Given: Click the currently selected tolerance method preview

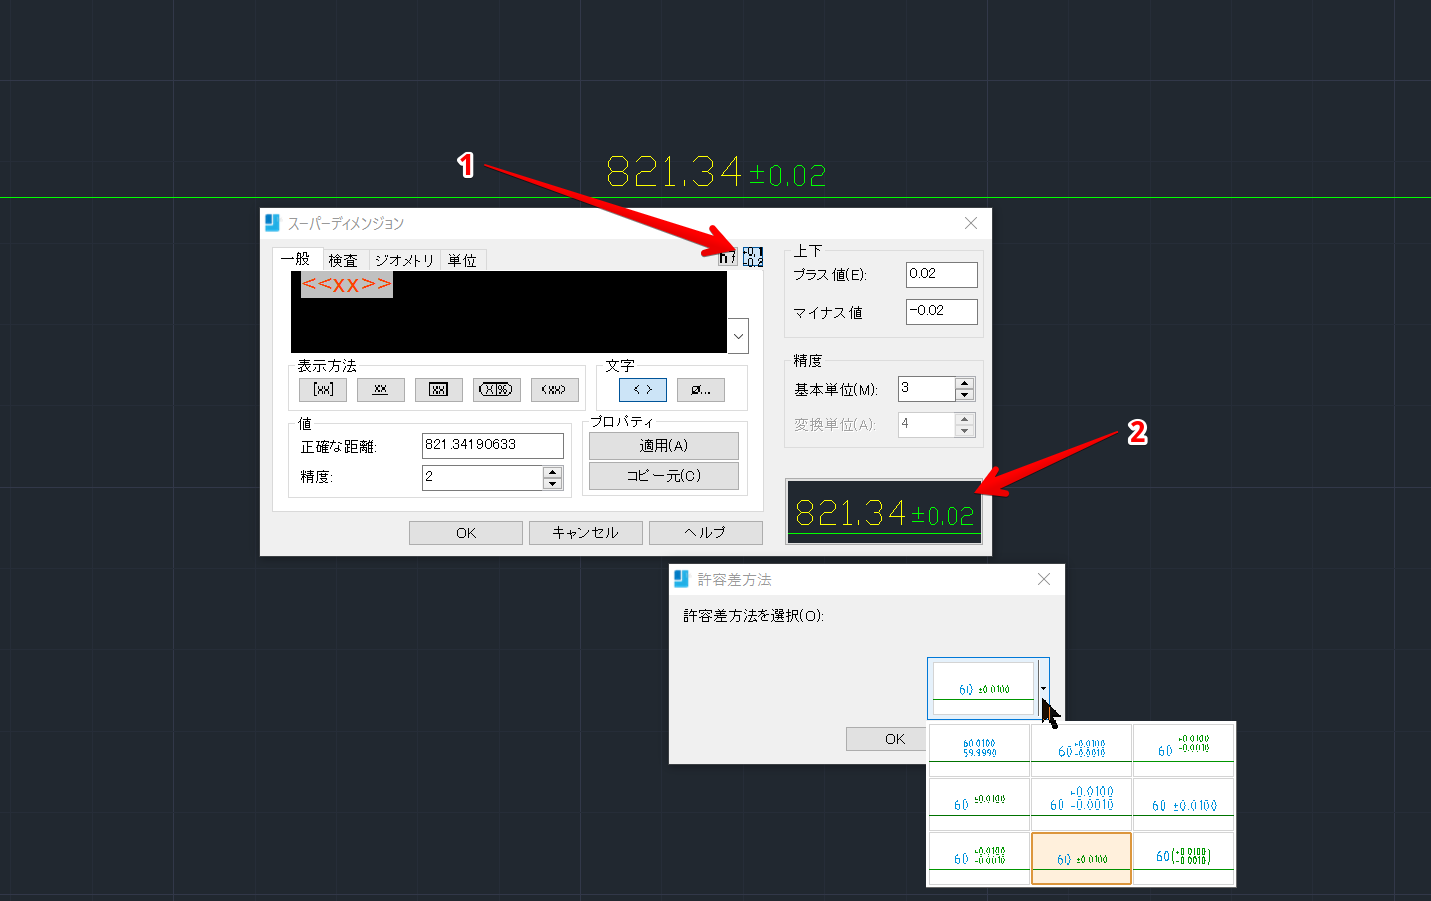Looking at the screenshot, I should [984, 688].
